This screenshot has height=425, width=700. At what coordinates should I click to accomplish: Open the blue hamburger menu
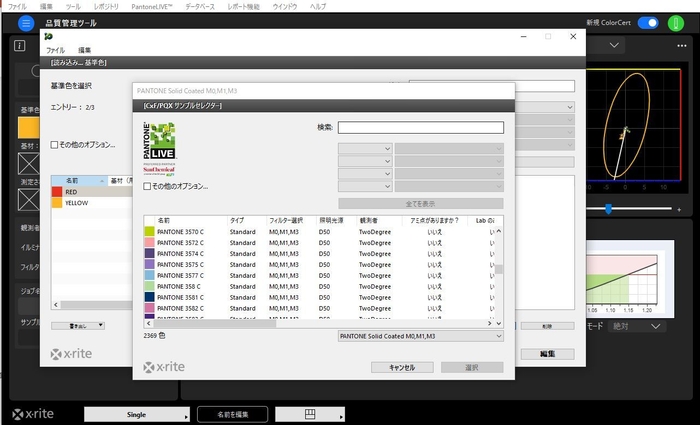coord(27,22)
